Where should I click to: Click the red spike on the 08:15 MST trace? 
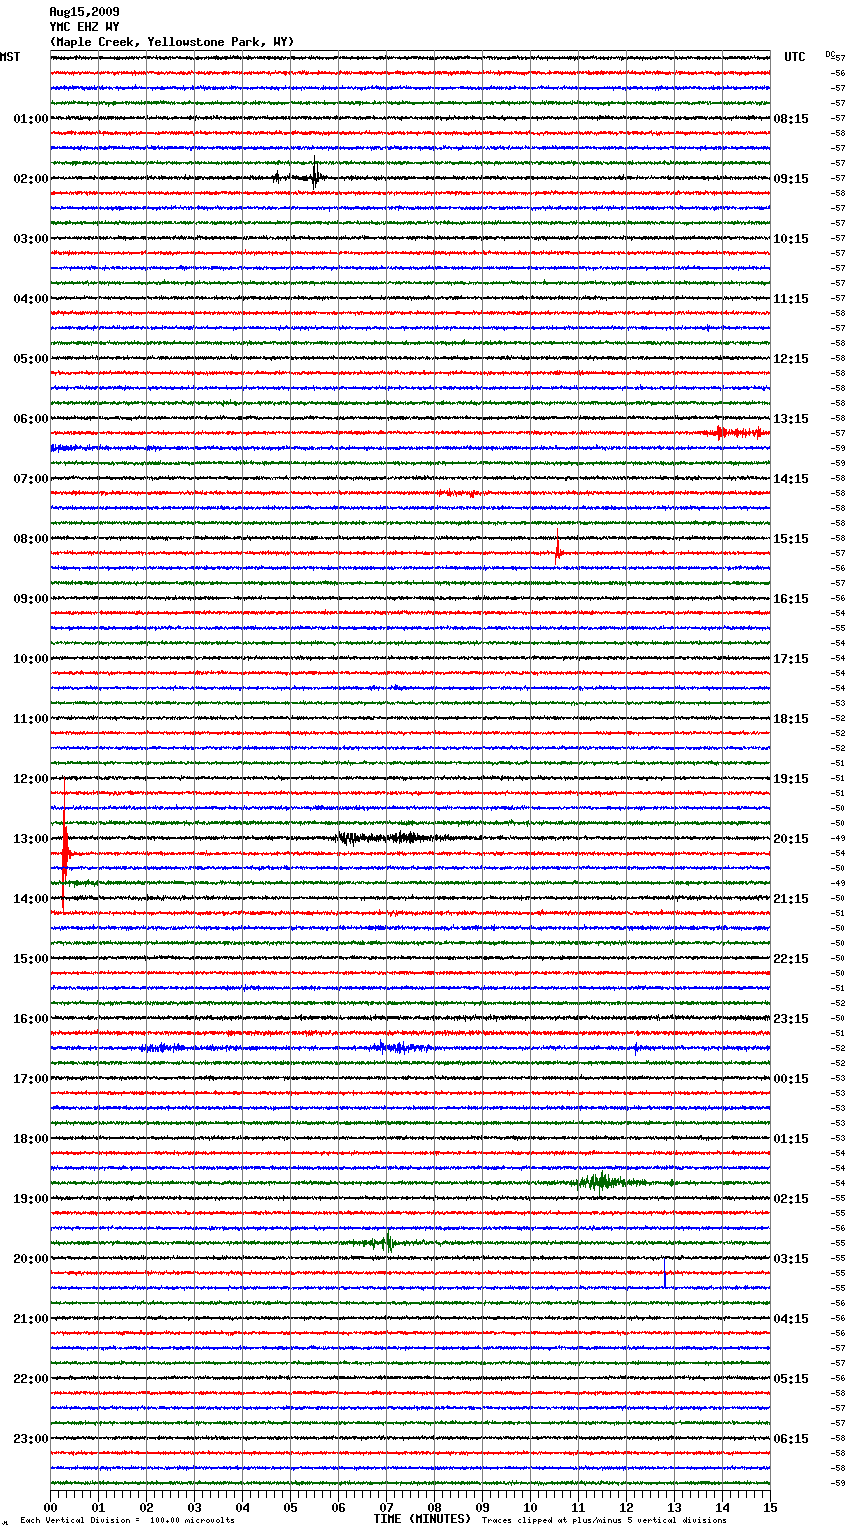pos(558,549)
